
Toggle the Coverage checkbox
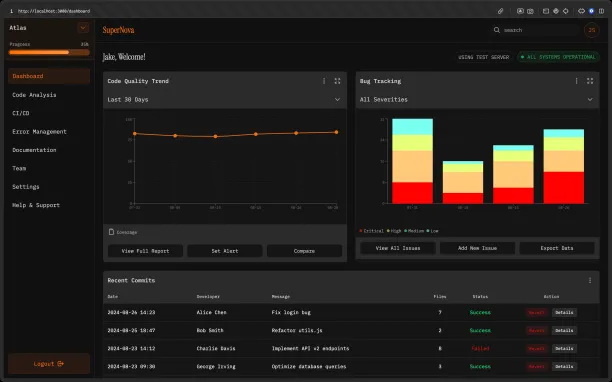click(x=111, y=232)
